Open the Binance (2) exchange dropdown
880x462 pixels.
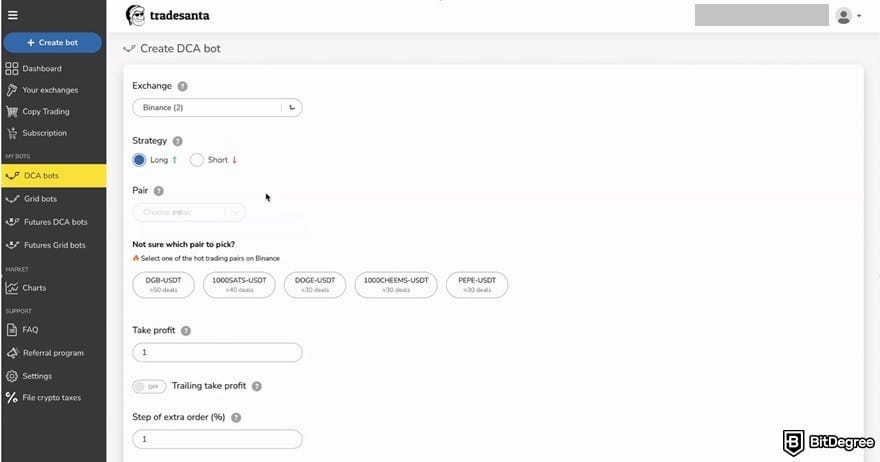click(x=217, y=107)
